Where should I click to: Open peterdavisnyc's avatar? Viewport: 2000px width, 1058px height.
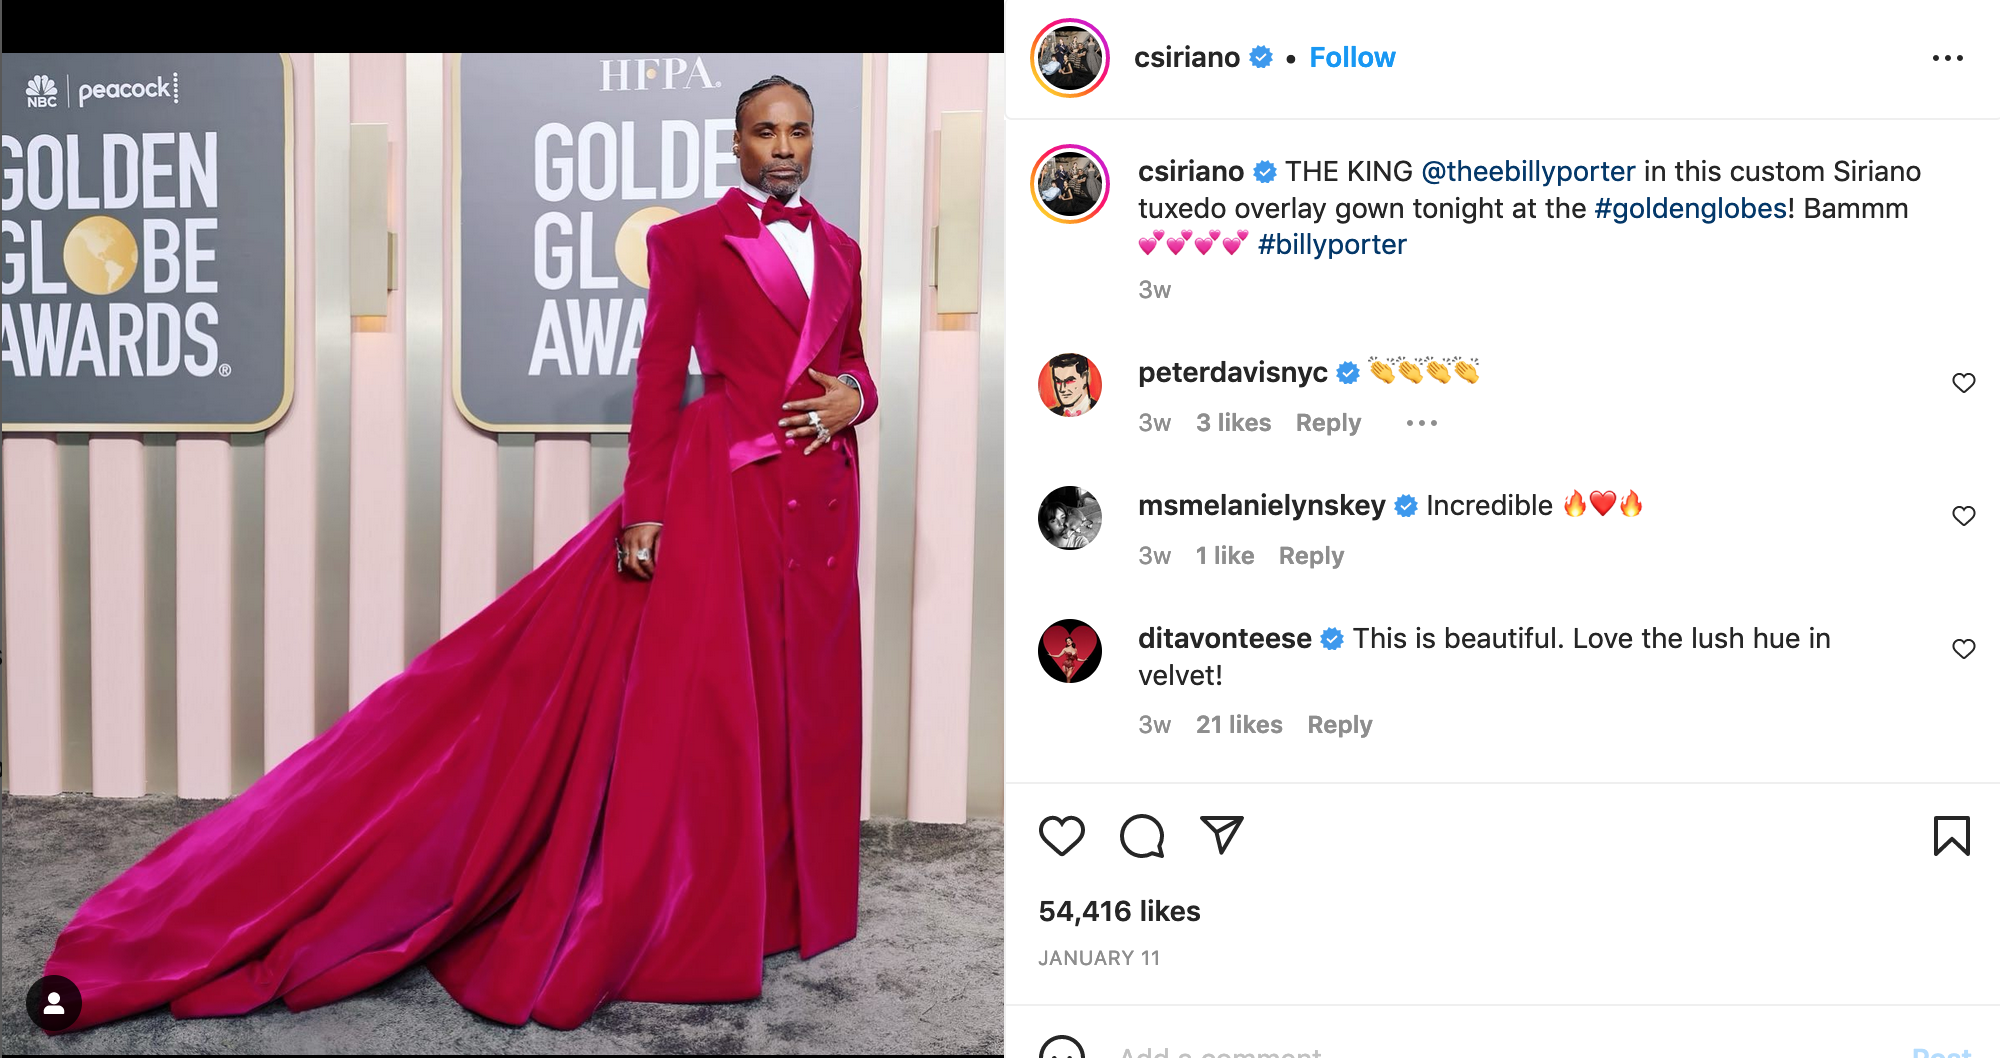click(x=1069, y=385)
